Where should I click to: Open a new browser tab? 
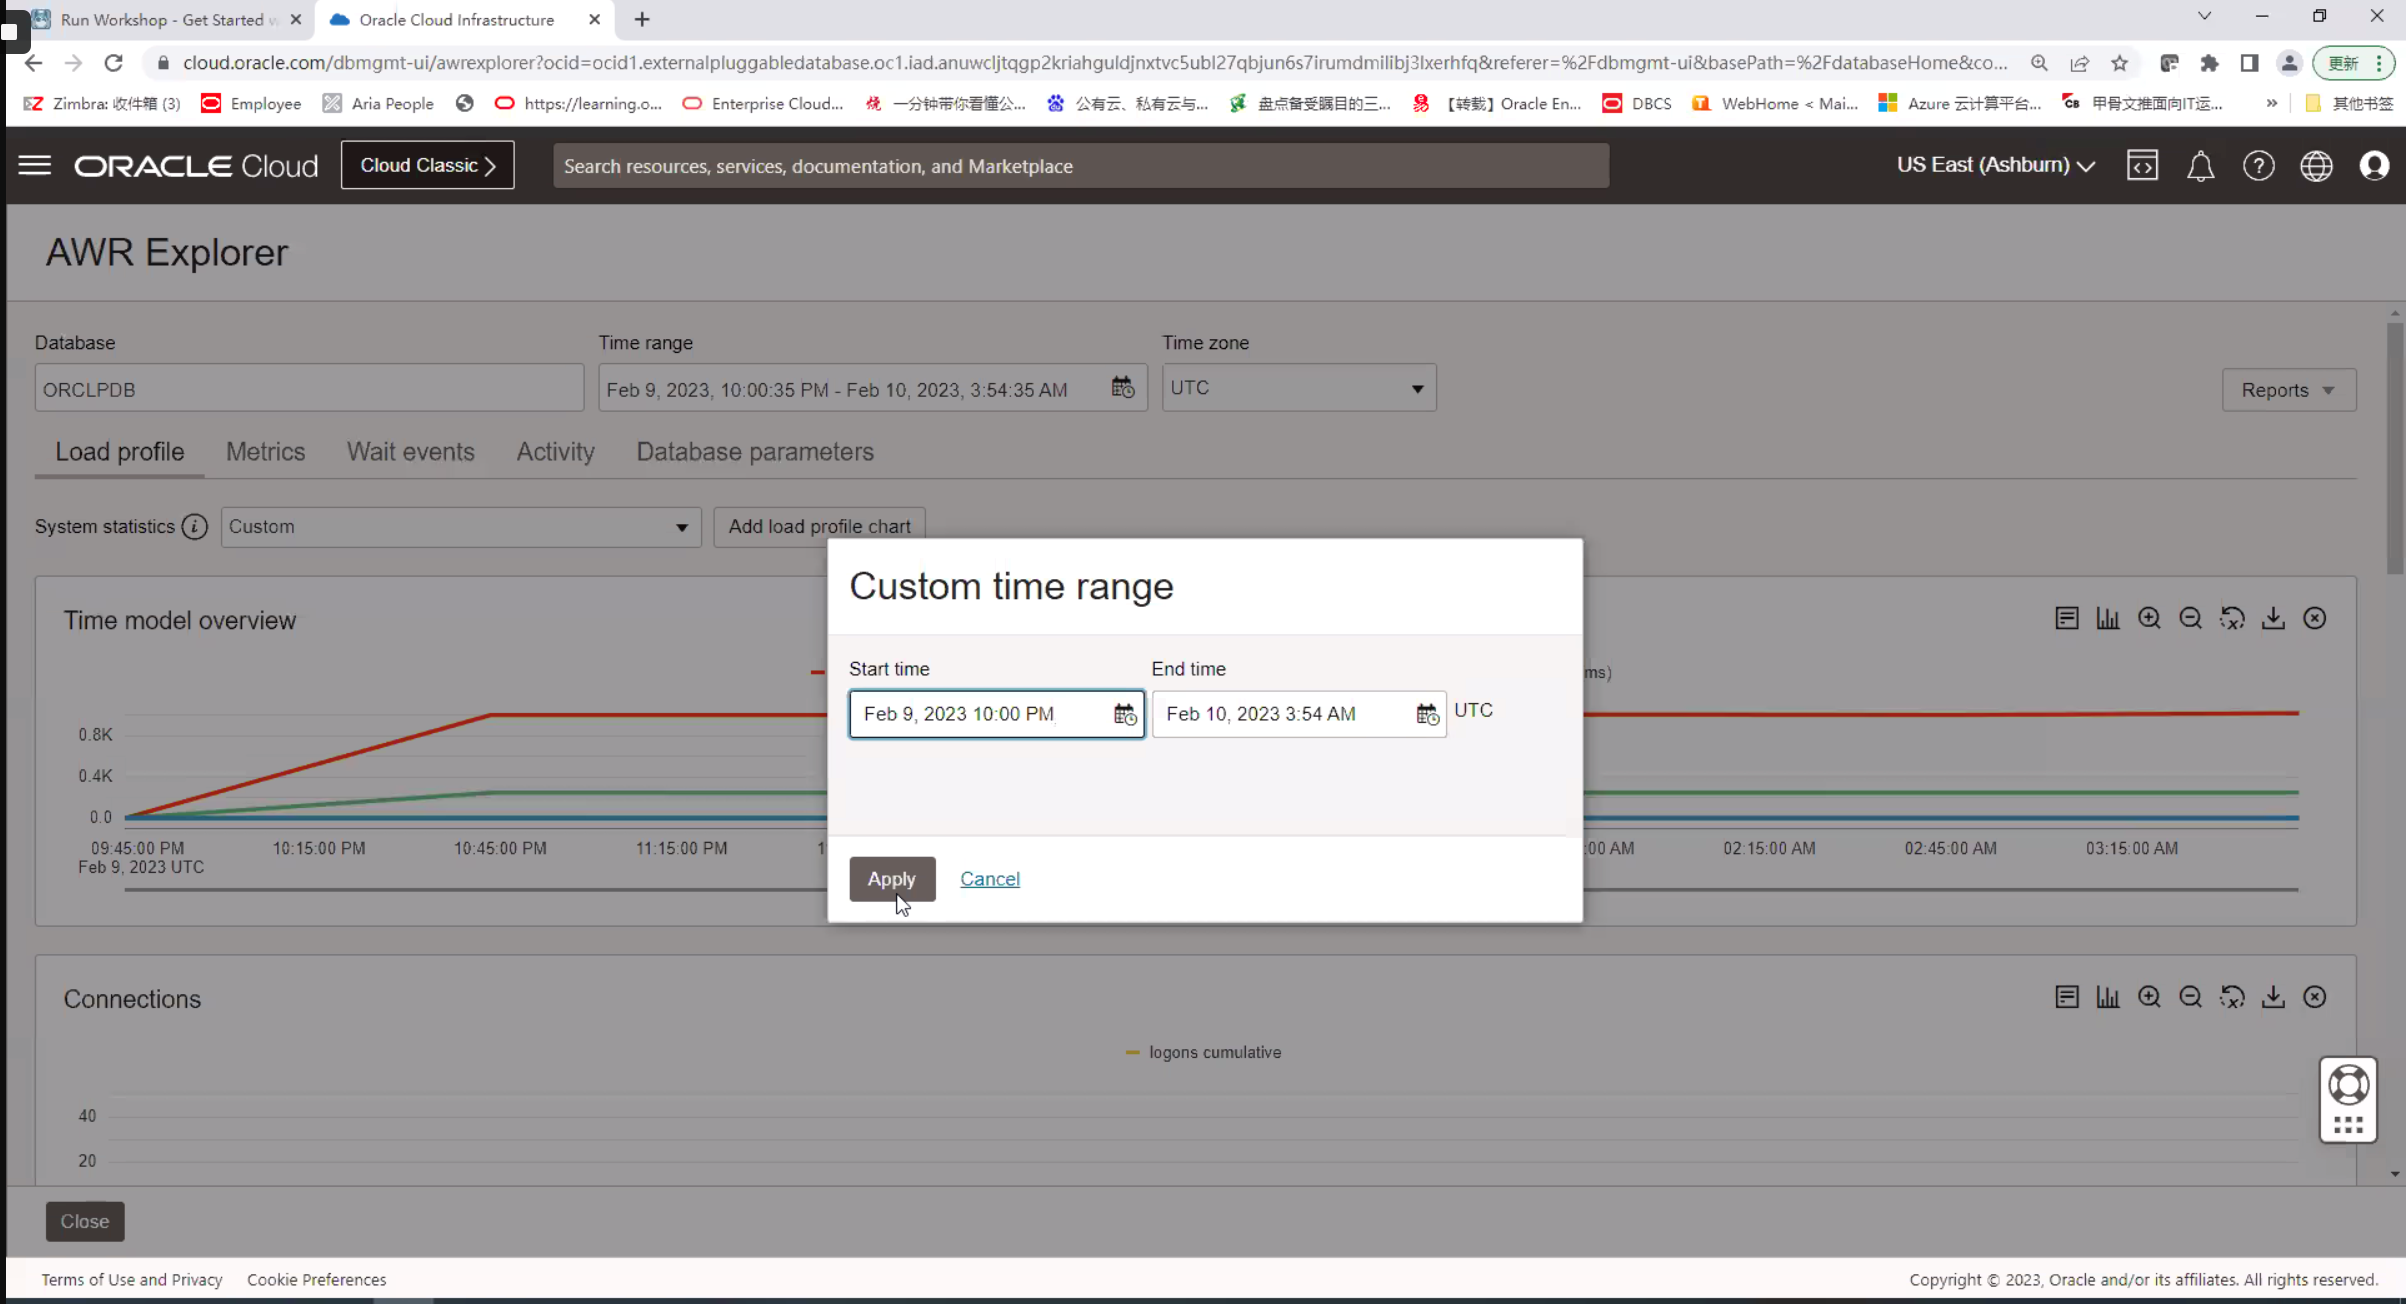[641, 19]
